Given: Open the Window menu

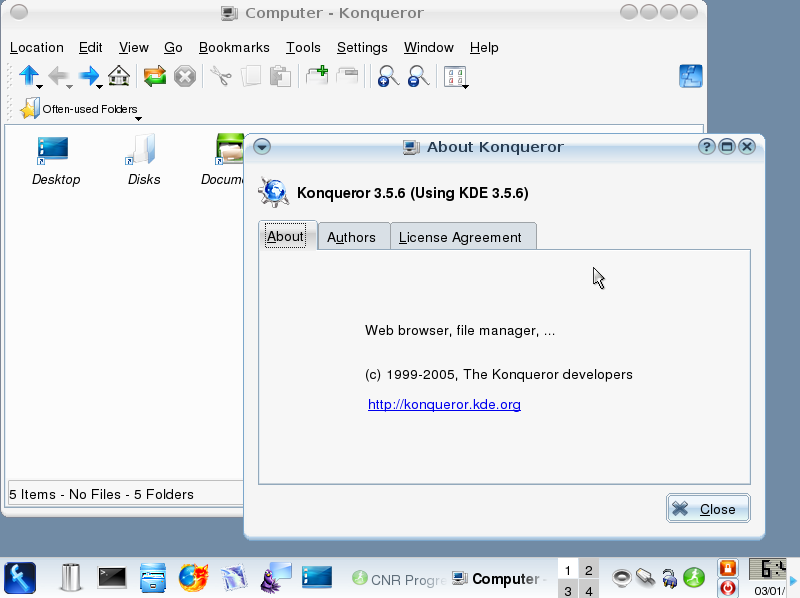Looking at the screenshot, I should (x=429, y=47).
